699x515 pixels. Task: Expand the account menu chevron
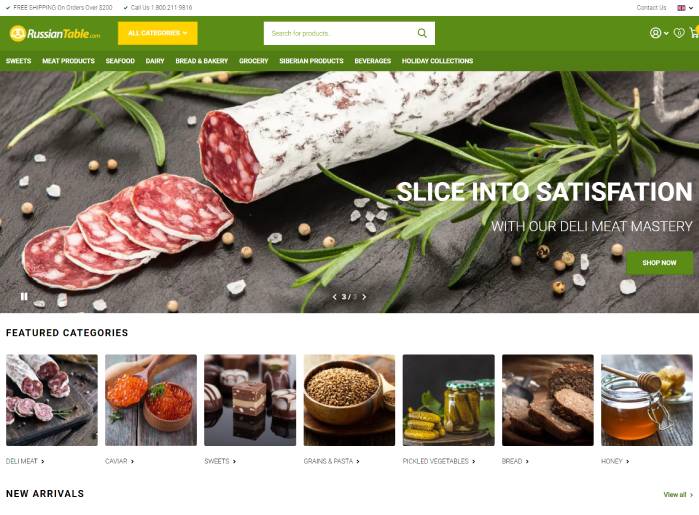(x=666, y=33)
